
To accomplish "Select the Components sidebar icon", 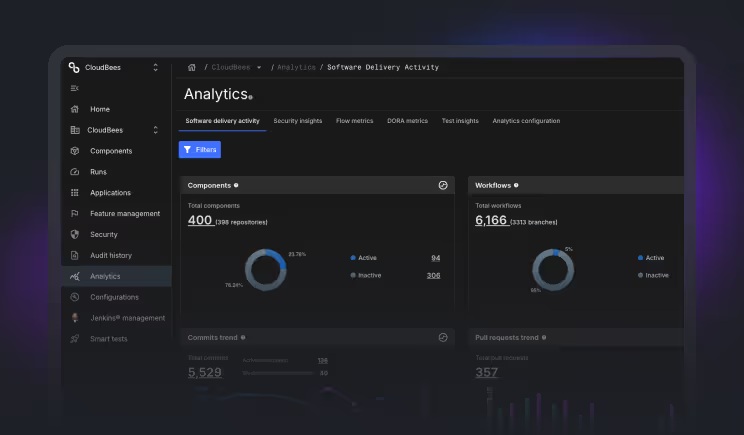I will (74, 151).
